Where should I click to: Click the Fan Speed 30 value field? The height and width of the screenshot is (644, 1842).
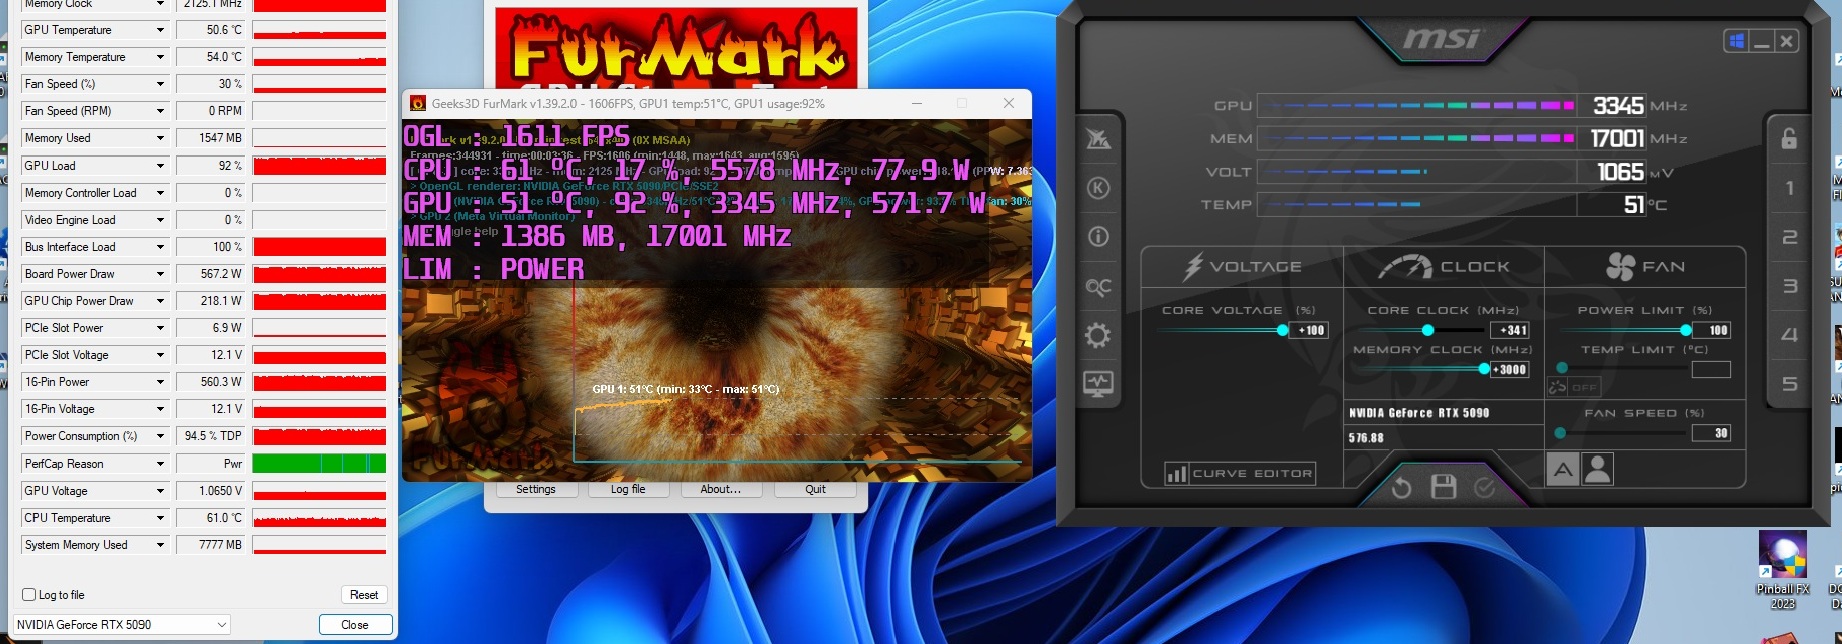(x=1711, y=433)
